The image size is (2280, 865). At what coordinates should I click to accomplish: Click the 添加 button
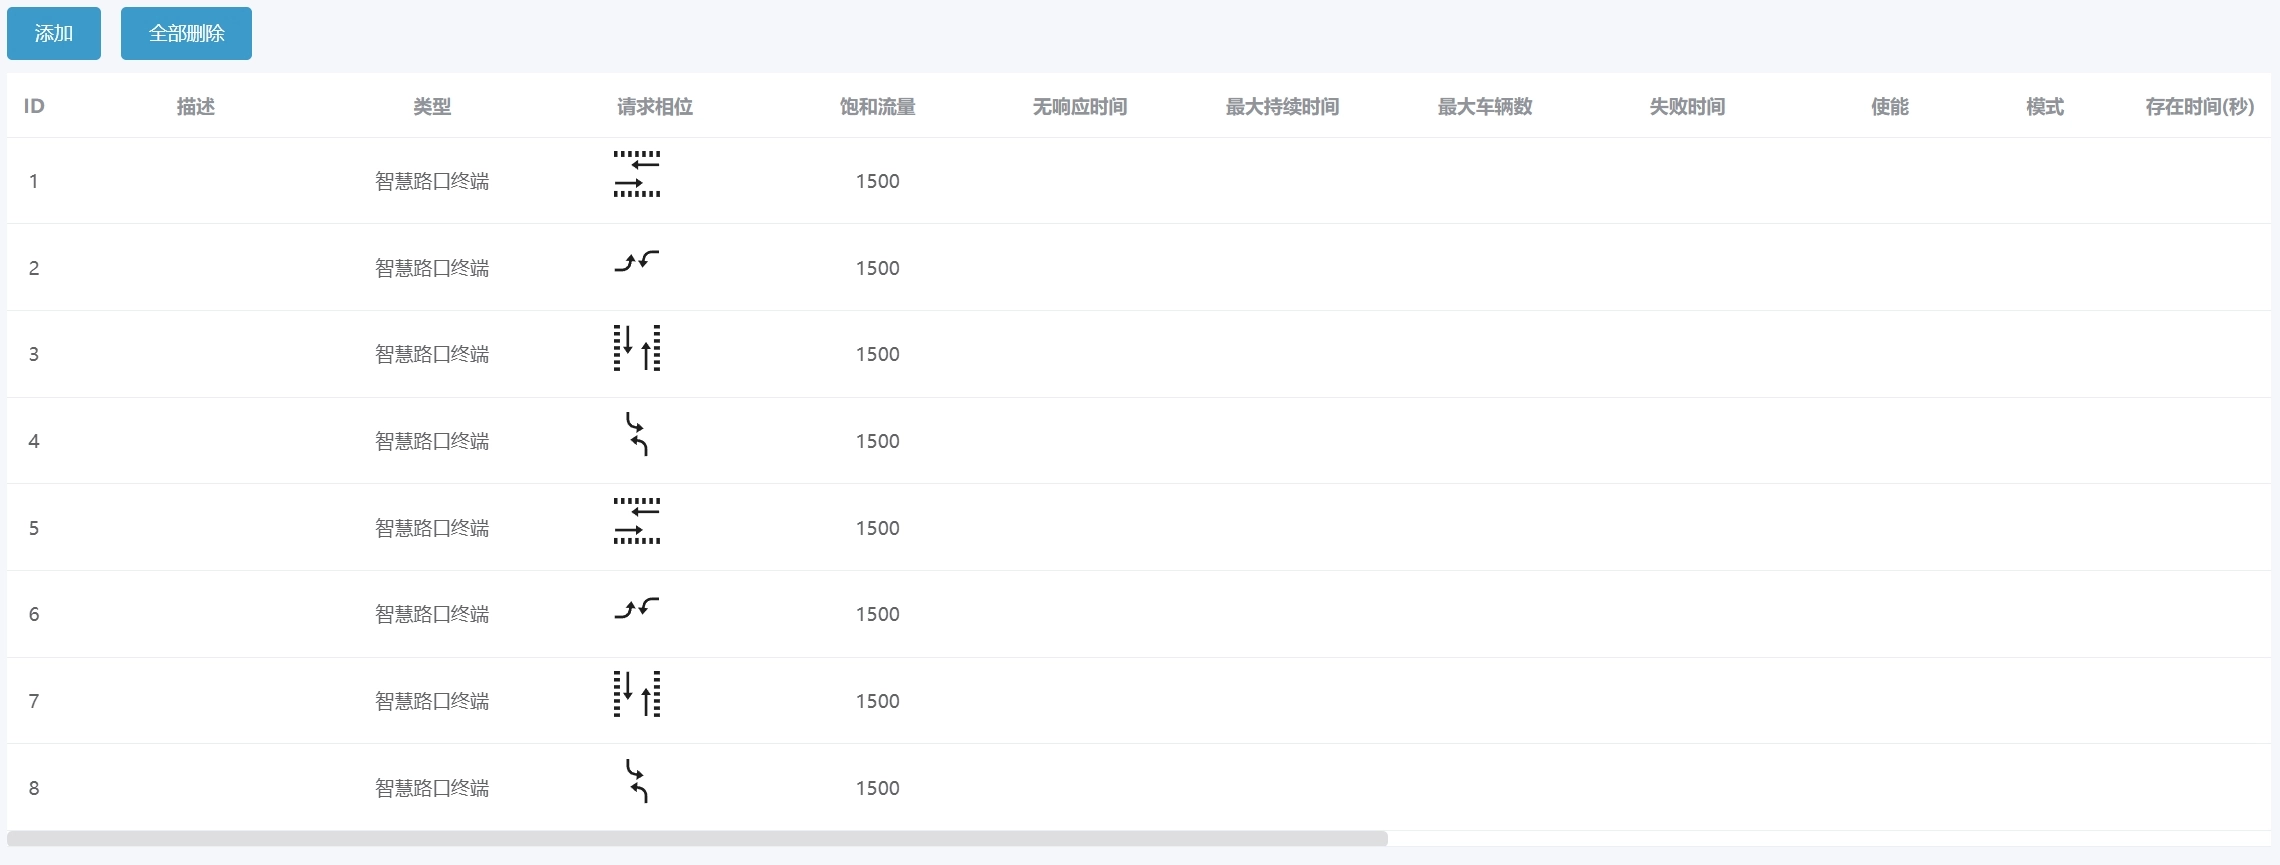54,33
